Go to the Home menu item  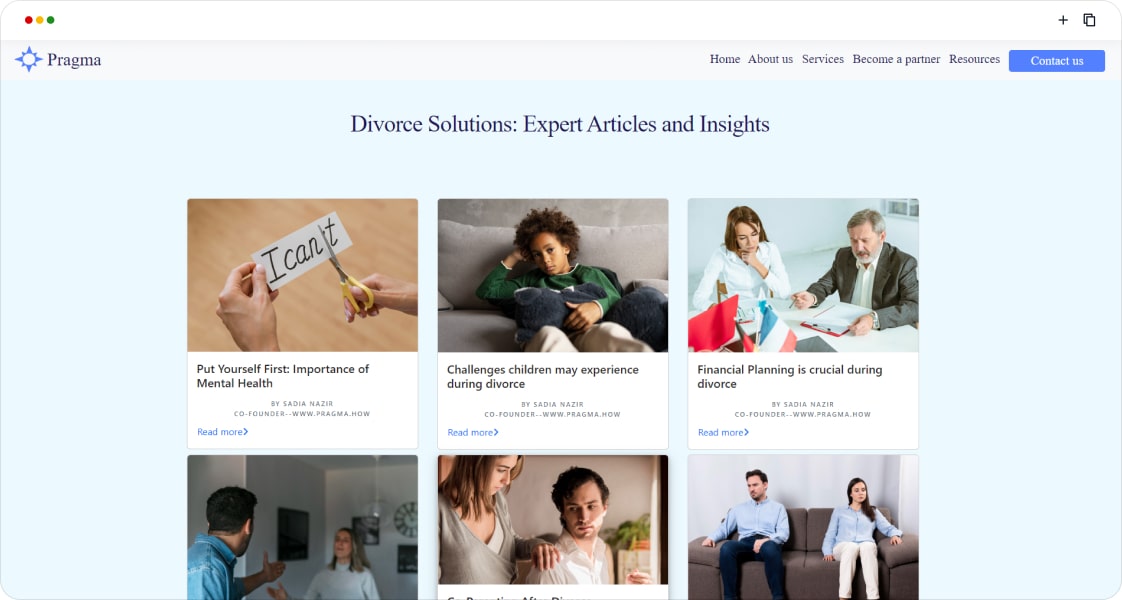(725, 59)
